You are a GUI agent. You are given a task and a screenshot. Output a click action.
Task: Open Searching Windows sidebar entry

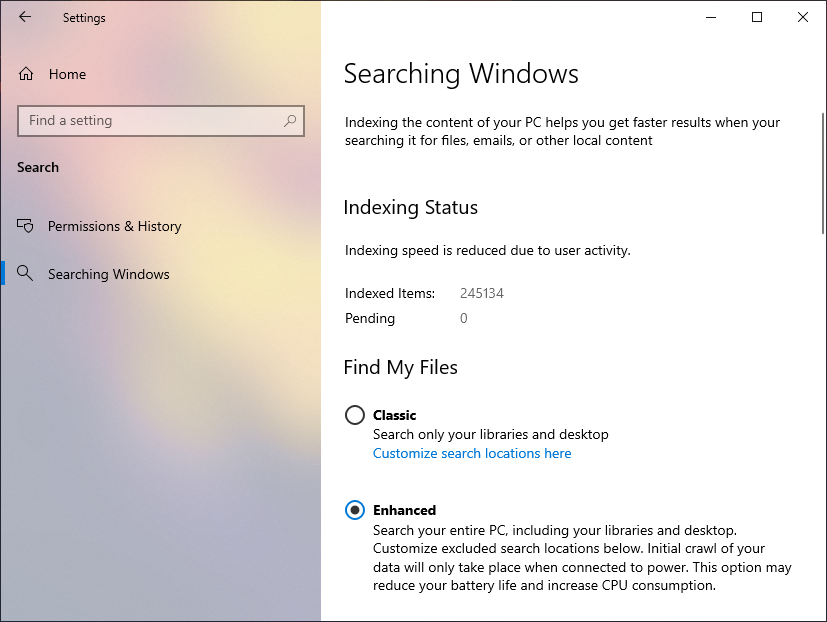pyautogui.click(x=109, y=274)
